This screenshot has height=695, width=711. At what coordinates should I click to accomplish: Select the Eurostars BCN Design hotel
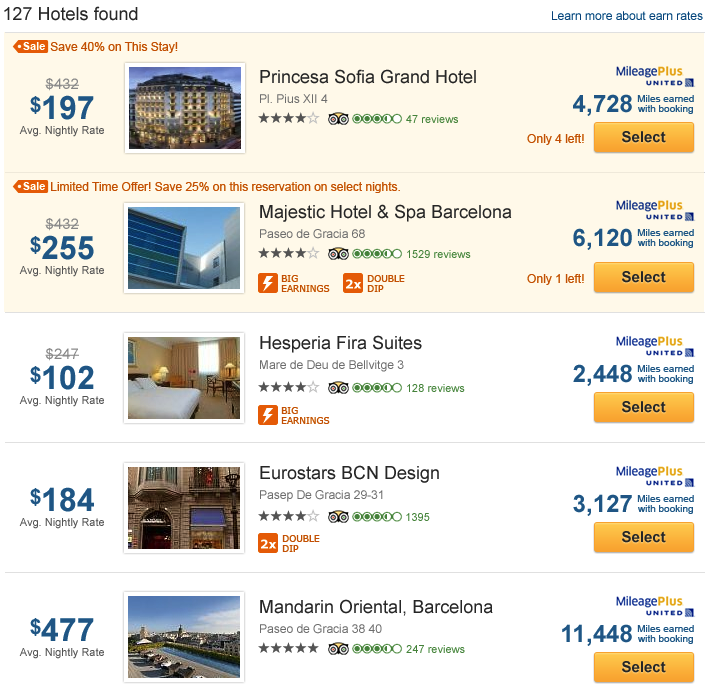pos(644,538)
